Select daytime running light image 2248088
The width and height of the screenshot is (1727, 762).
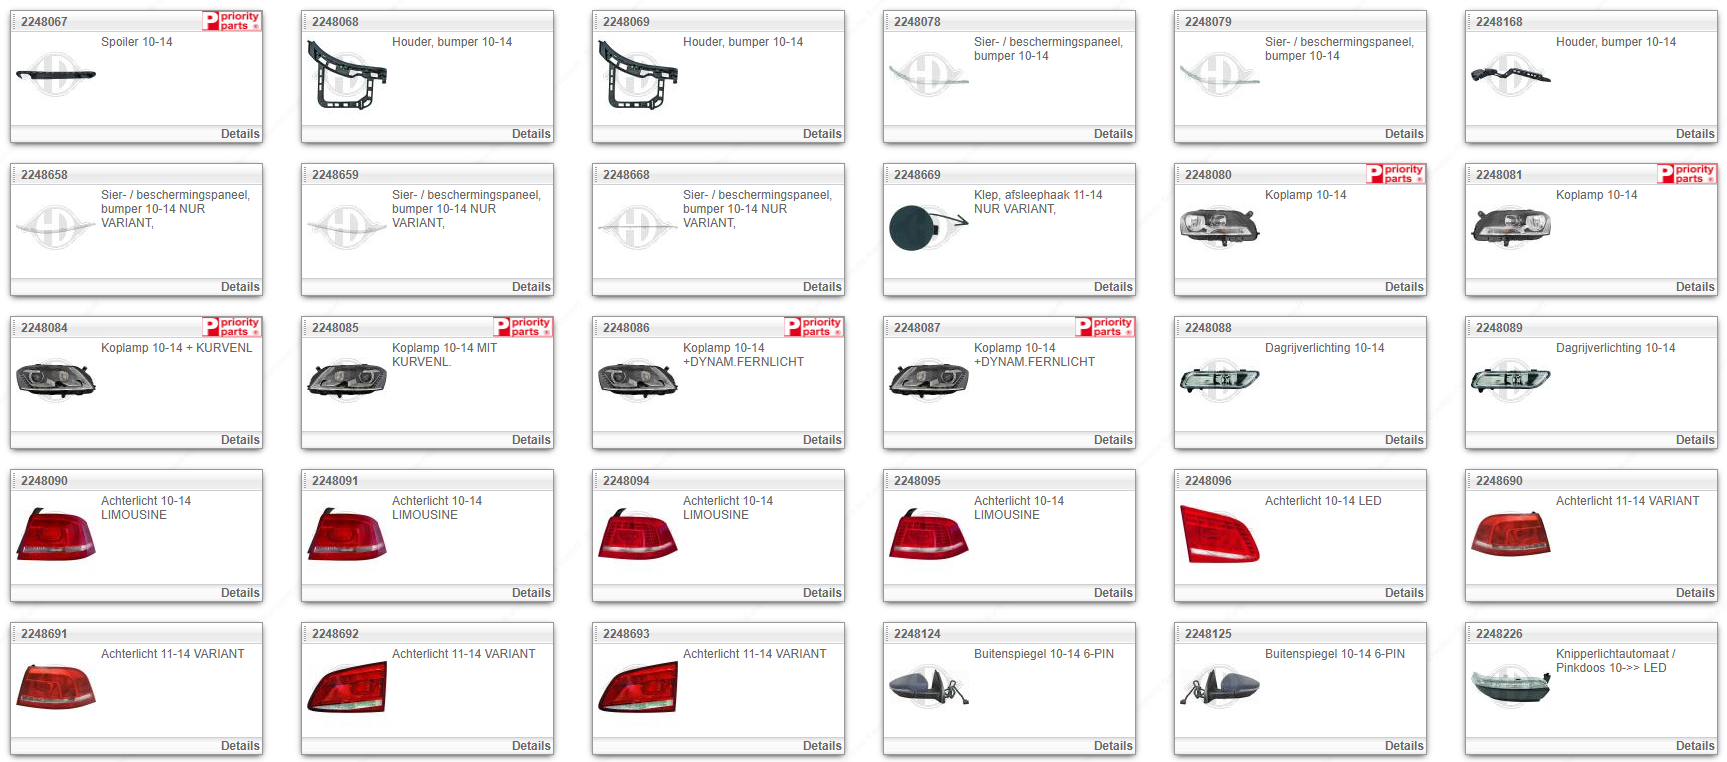tap(1219, 381)
